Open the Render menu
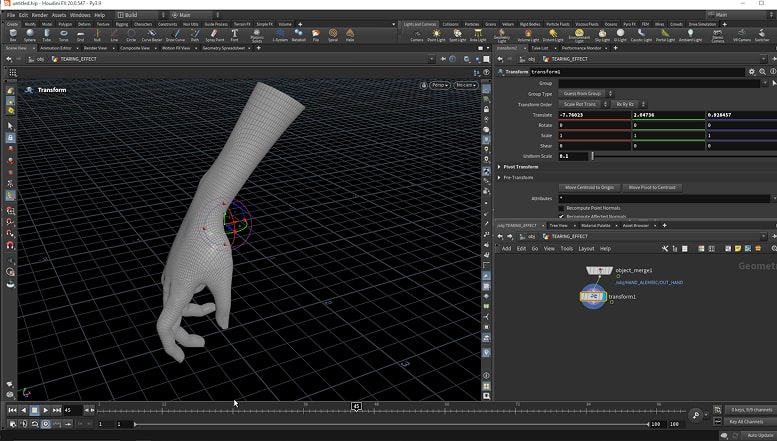 point(39,15)
